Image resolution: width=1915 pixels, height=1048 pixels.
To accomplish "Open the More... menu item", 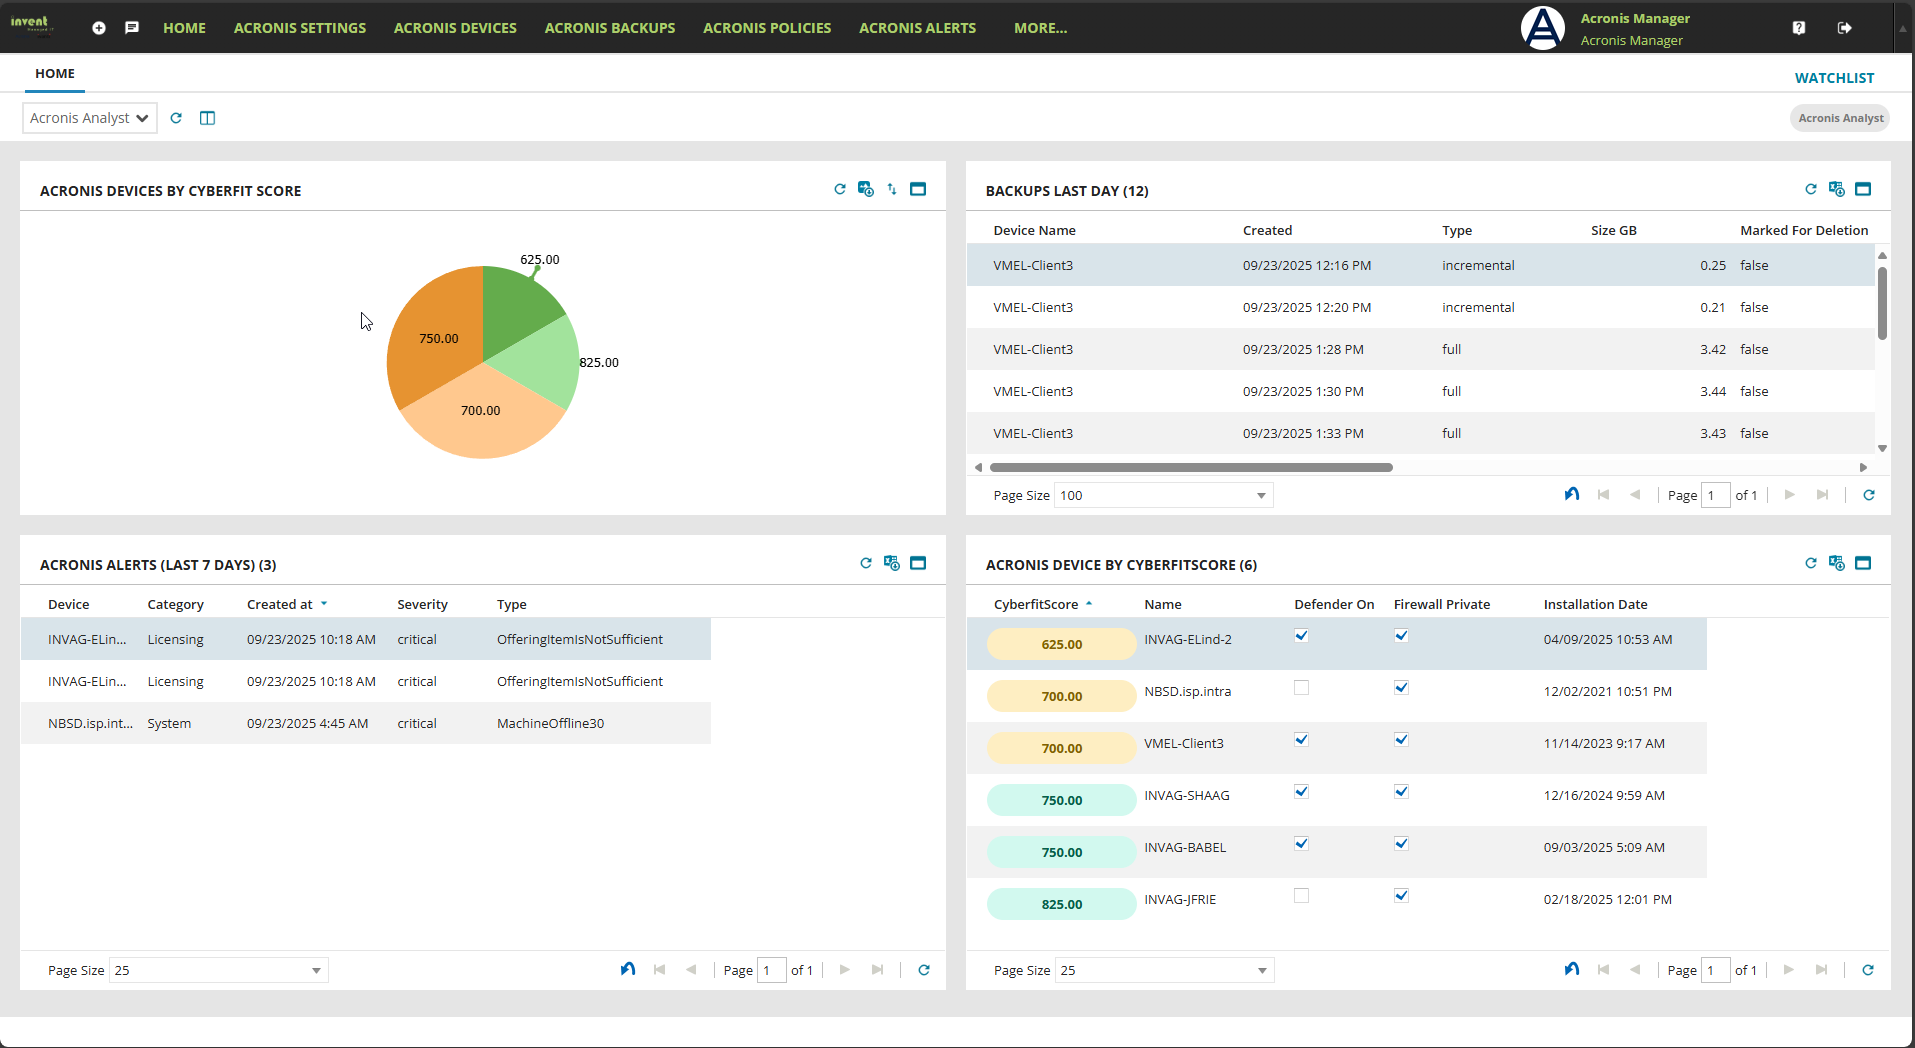I will pyautogui.click(x=1040, y=28).
